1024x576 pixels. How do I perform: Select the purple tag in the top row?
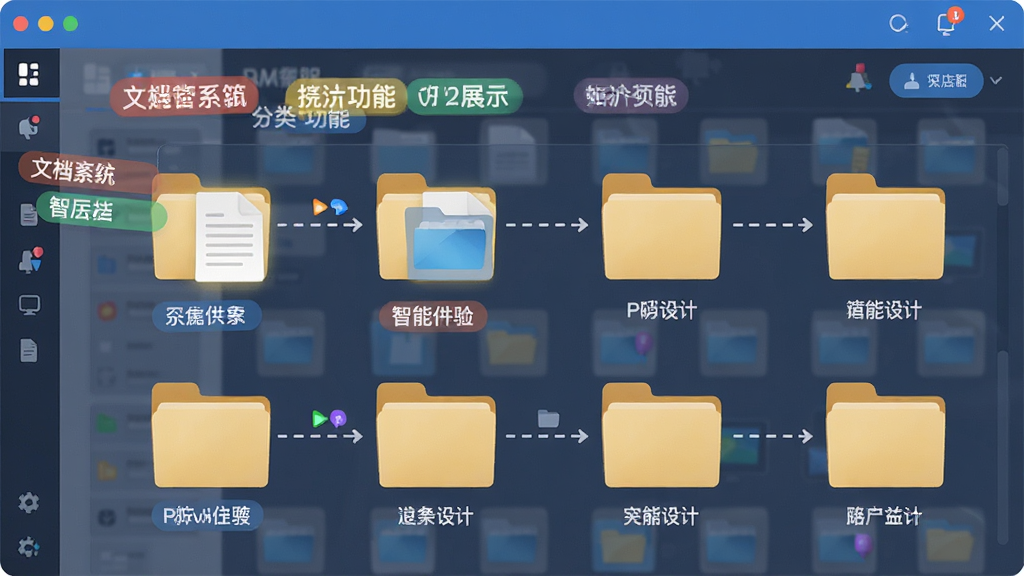630,96
